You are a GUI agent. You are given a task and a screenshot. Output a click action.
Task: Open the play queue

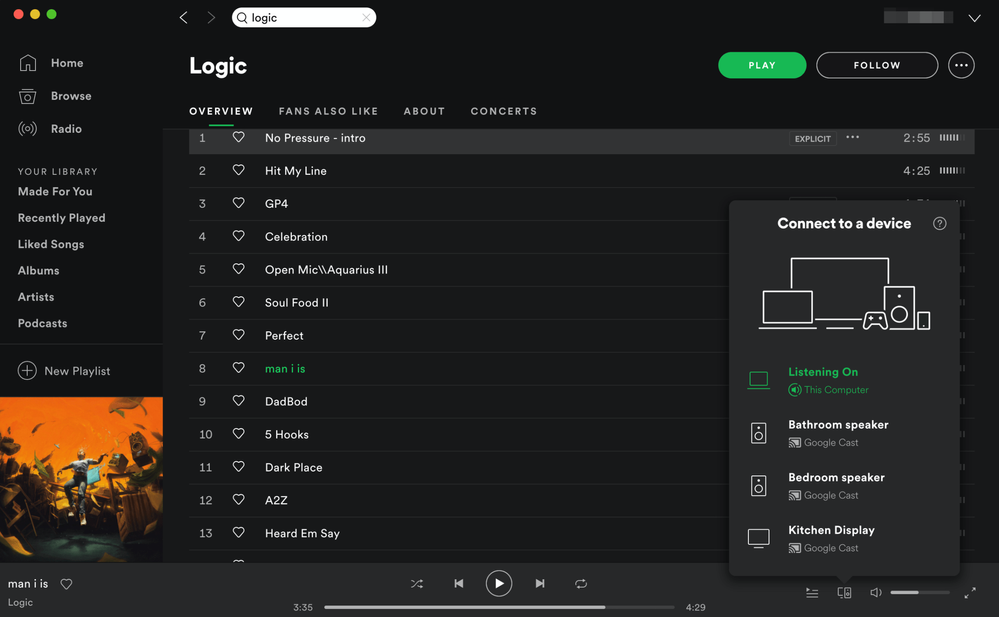[x=812, y=593]
